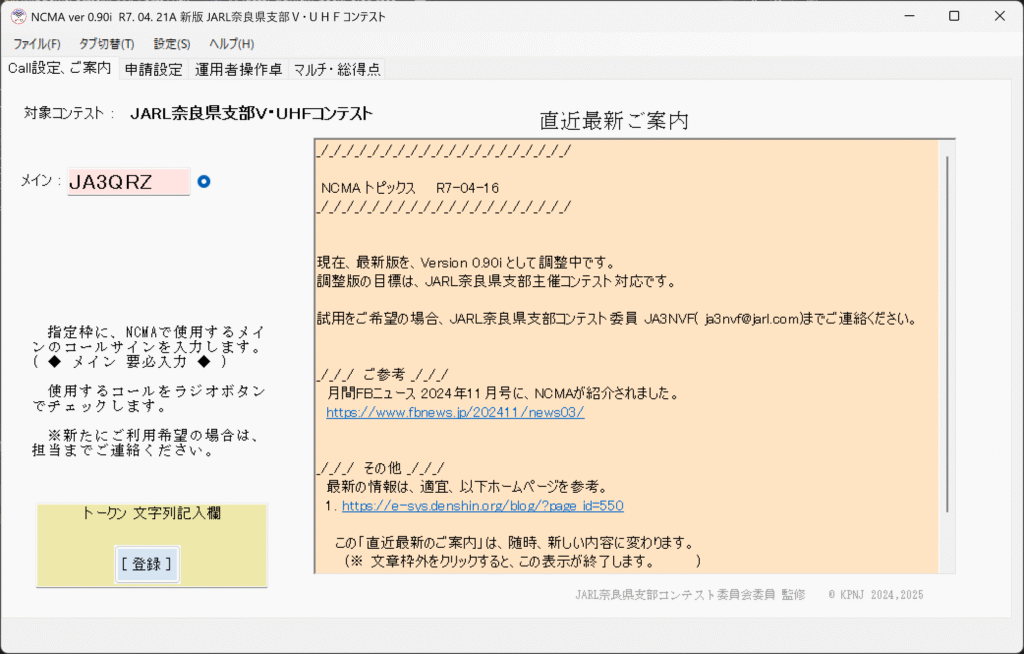Minimize the NCMA window
1024x654 pixels.
click(910, 16)
